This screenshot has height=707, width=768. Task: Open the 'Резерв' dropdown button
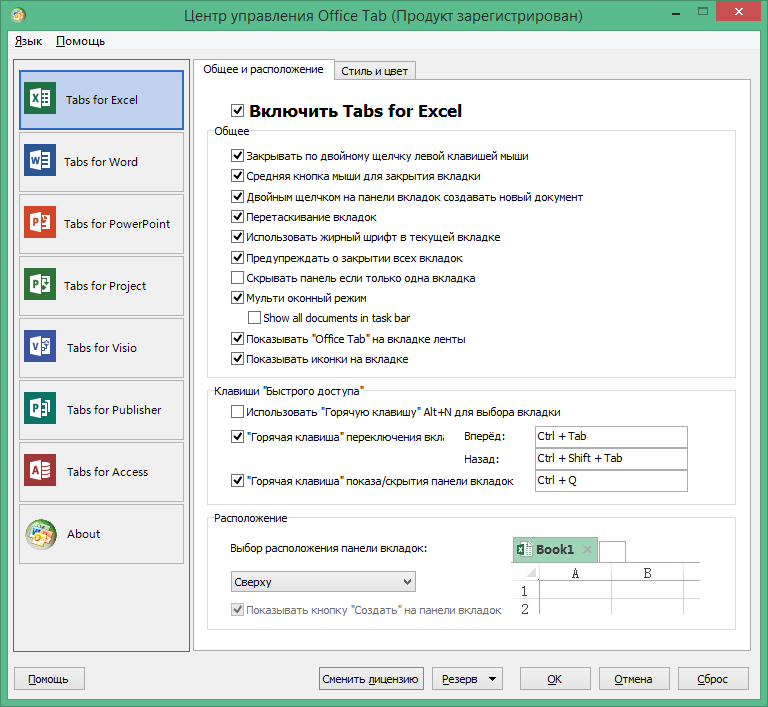tap(467, 679)
